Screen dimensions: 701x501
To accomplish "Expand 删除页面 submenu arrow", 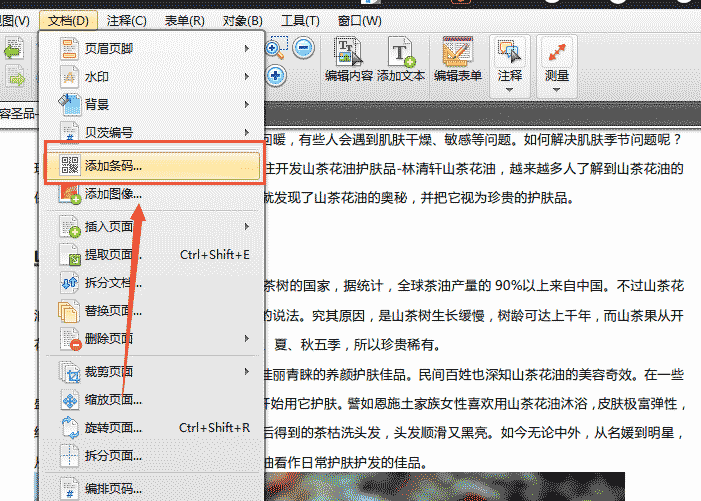I will click(x=247, y=338).
